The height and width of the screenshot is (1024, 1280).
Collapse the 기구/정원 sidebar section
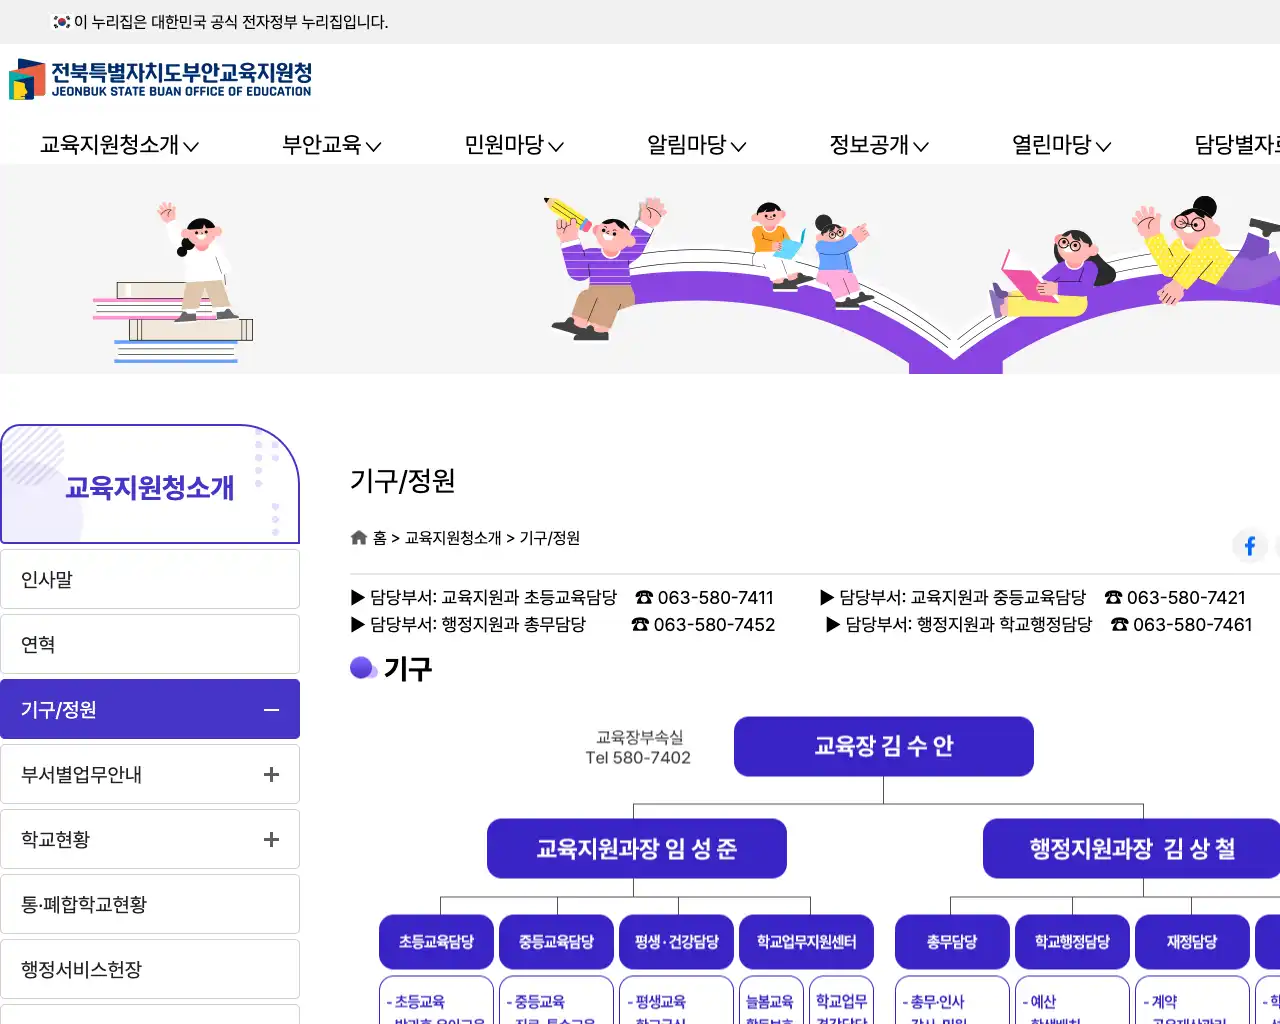pyautogui.click(x=270, y=709)
